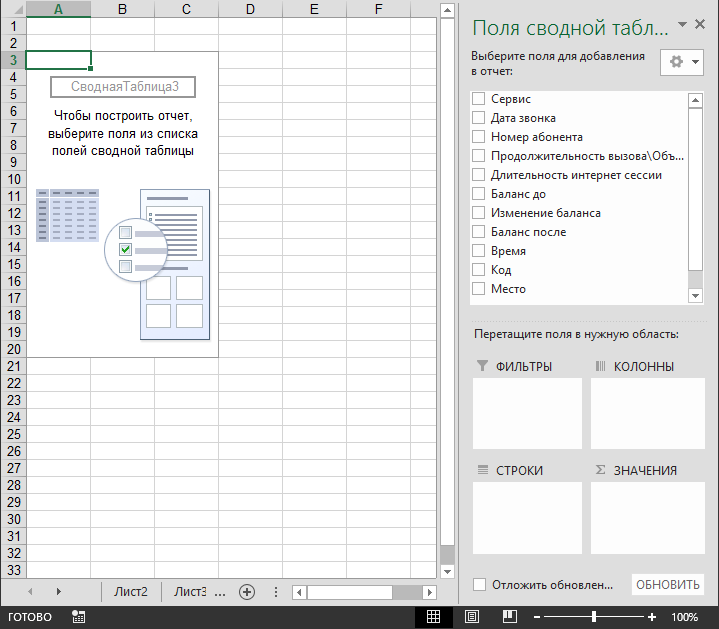Open zoom dialog via 100% label
Viewport: 719px width, 629px height.
coord(685,617)
